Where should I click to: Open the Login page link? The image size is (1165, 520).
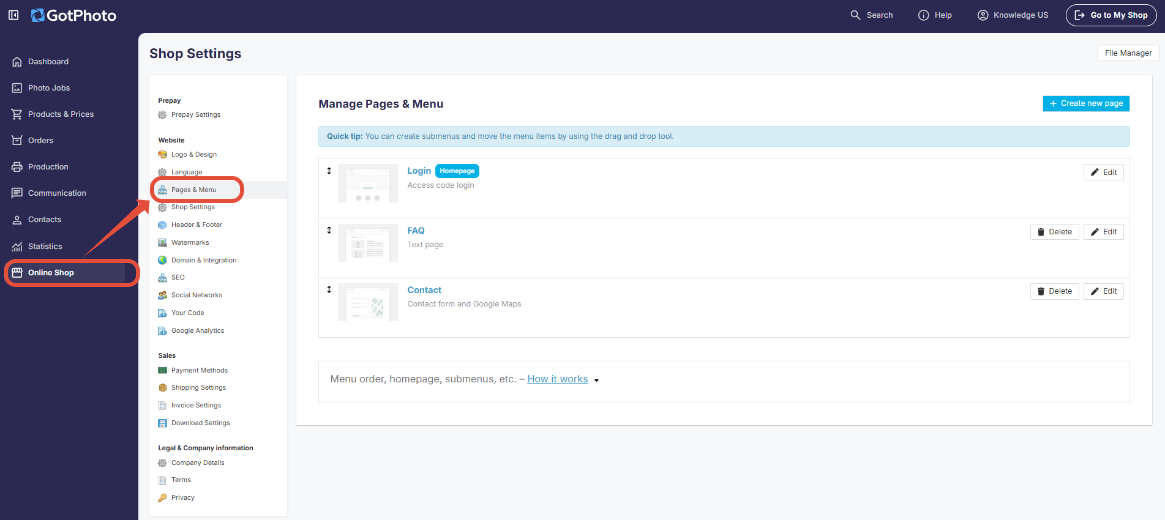pos(419,171)
